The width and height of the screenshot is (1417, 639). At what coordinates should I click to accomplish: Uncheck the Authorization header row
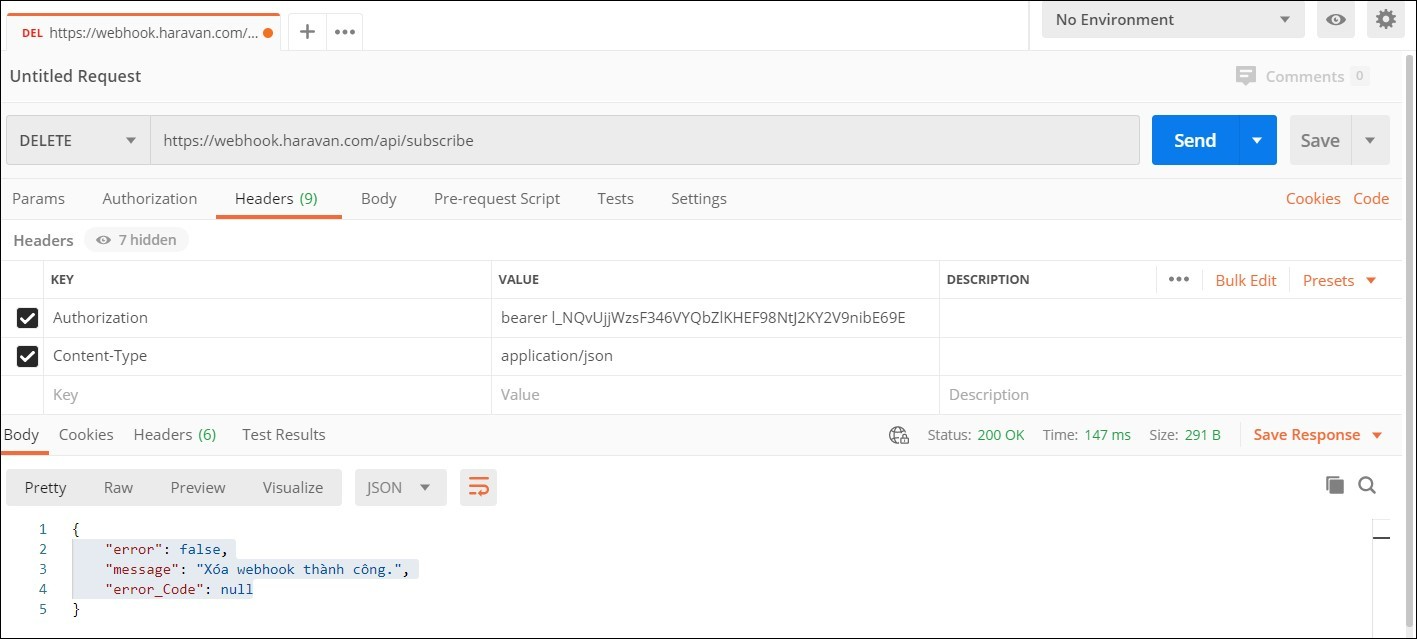26,317
